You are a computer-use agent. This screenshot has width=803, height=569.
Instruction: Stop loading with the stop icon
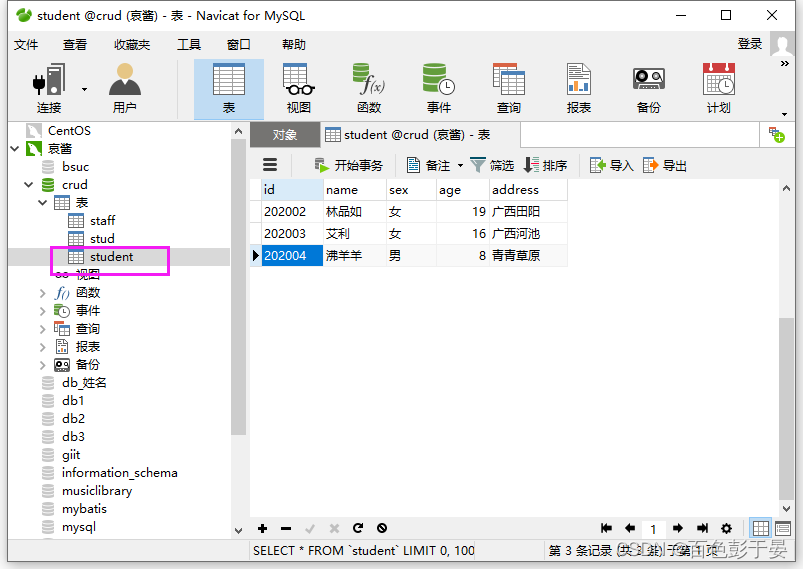coord(382,528)
